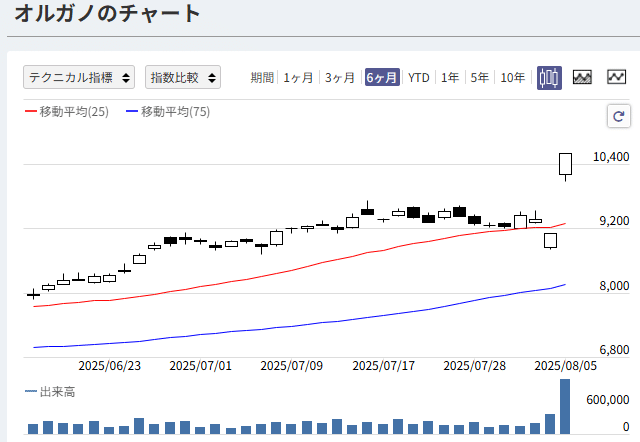
Task: Open the テクニカル指標 dropdown
Action: (x=79, y=77)
